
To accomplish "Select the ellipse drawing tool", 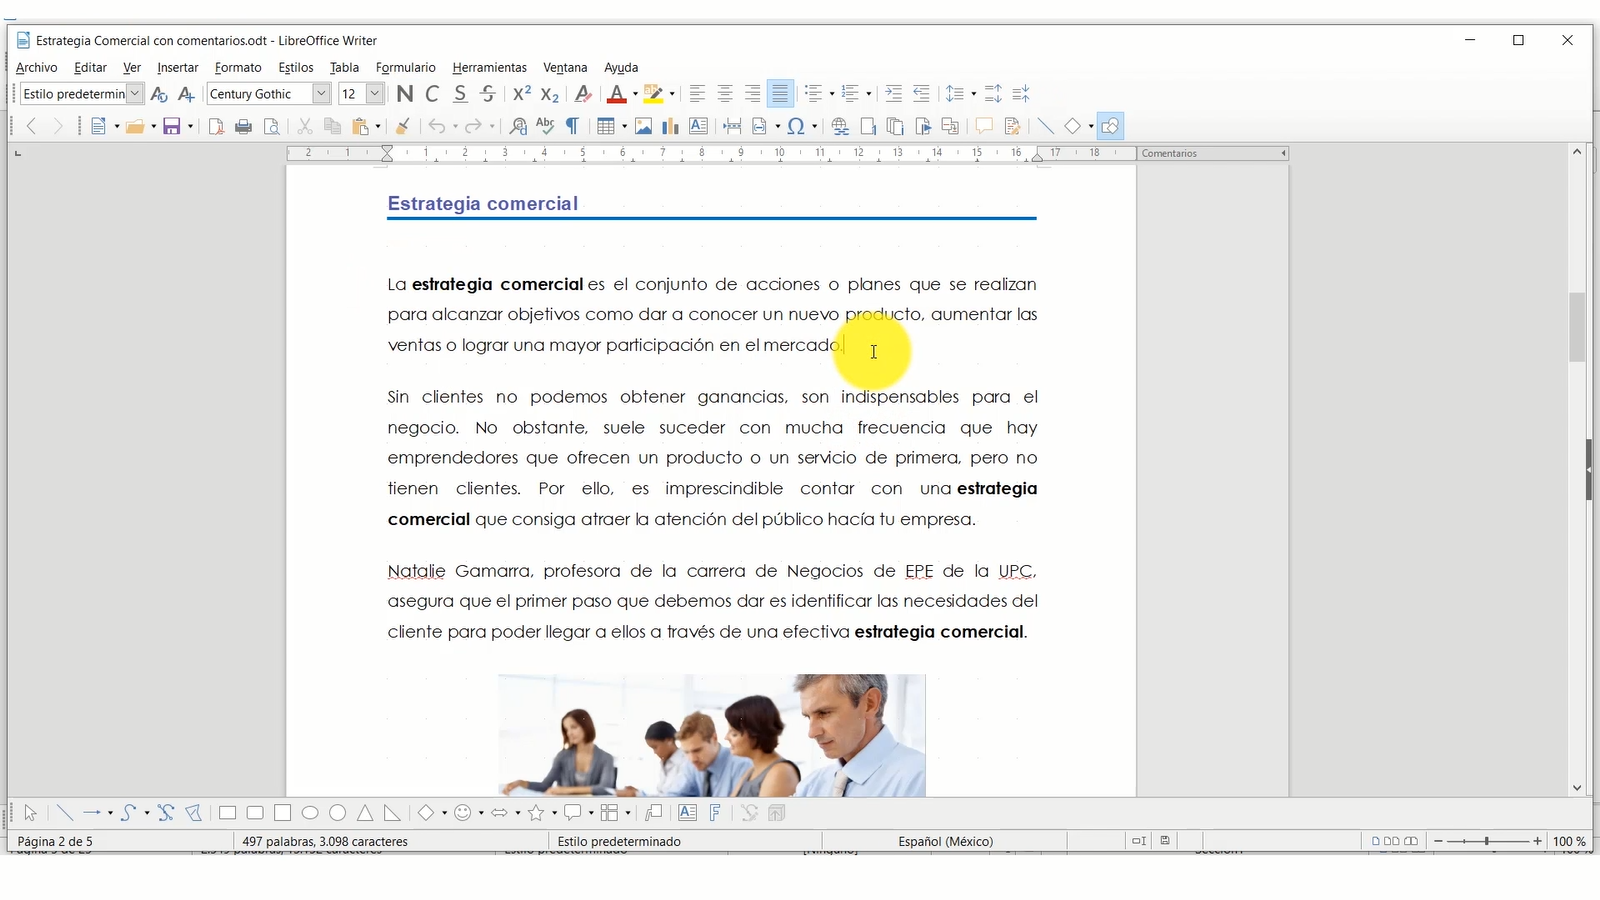I will tap(310, 813).
